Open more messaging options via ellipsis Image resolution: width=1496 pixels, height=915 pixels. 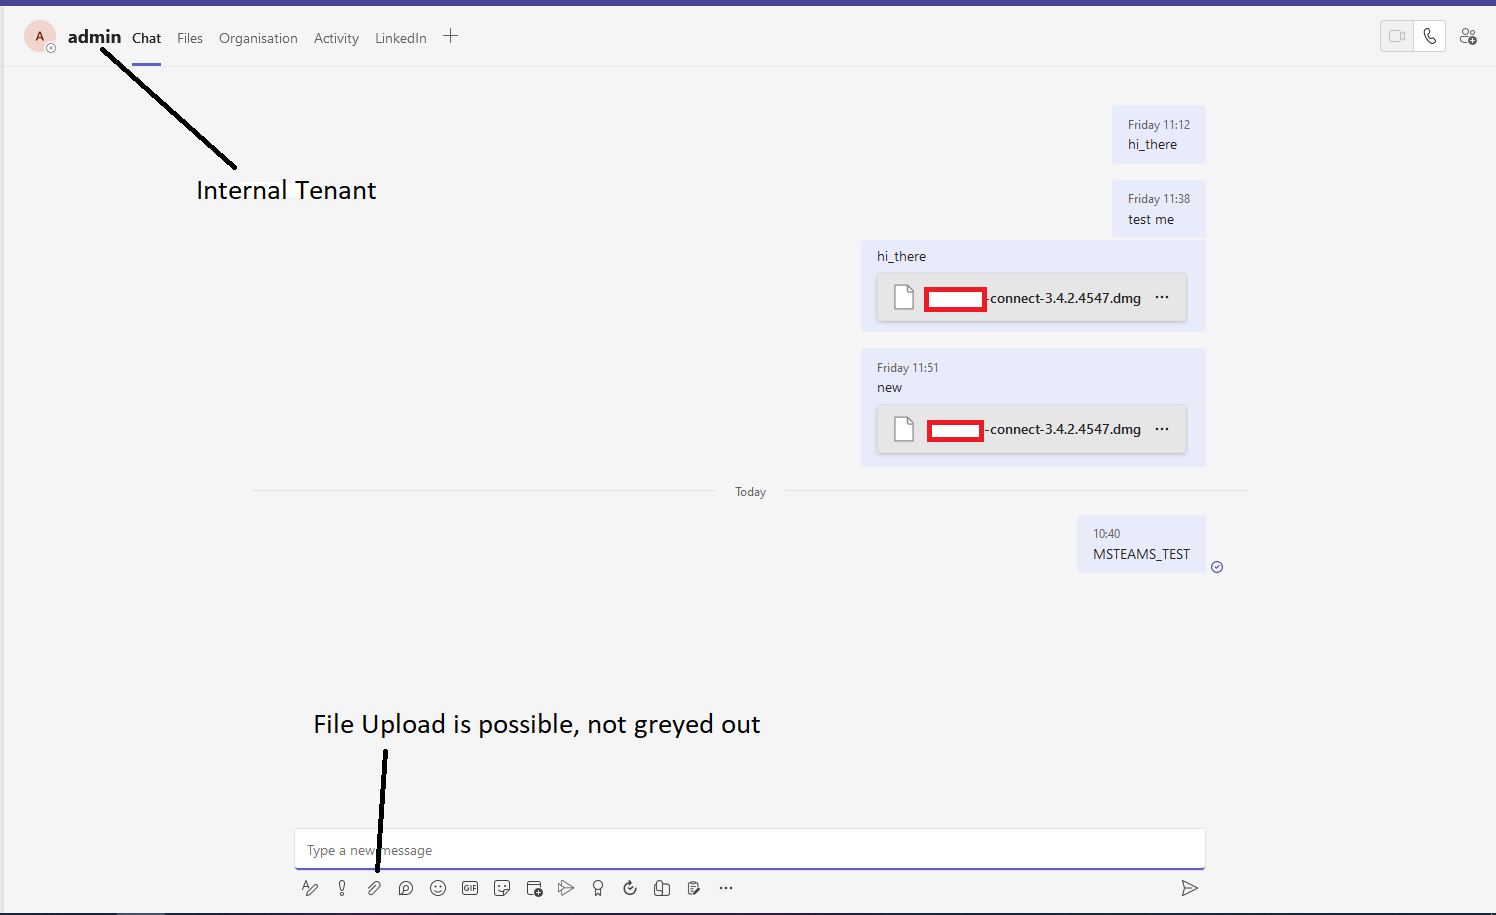(x=726, y=888)
